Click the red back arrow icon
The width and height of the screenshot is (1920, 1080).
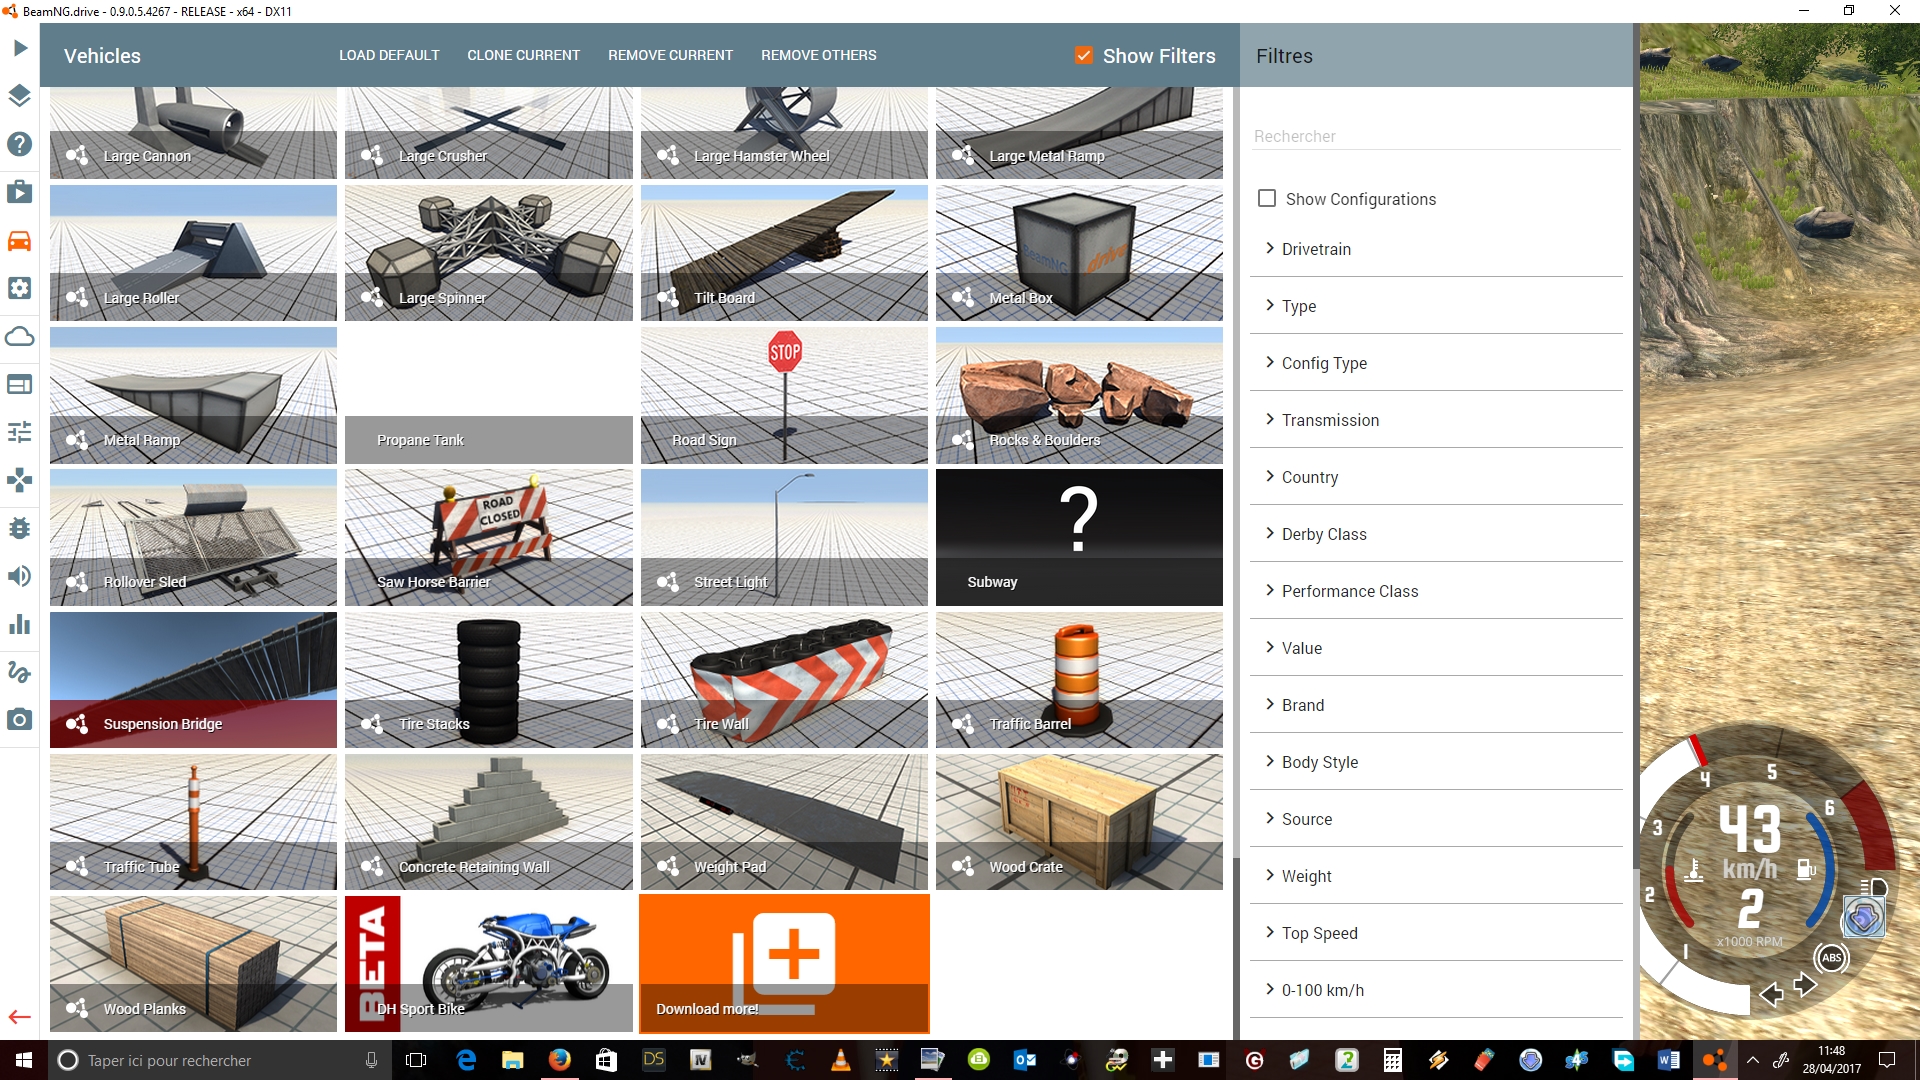20,1017
